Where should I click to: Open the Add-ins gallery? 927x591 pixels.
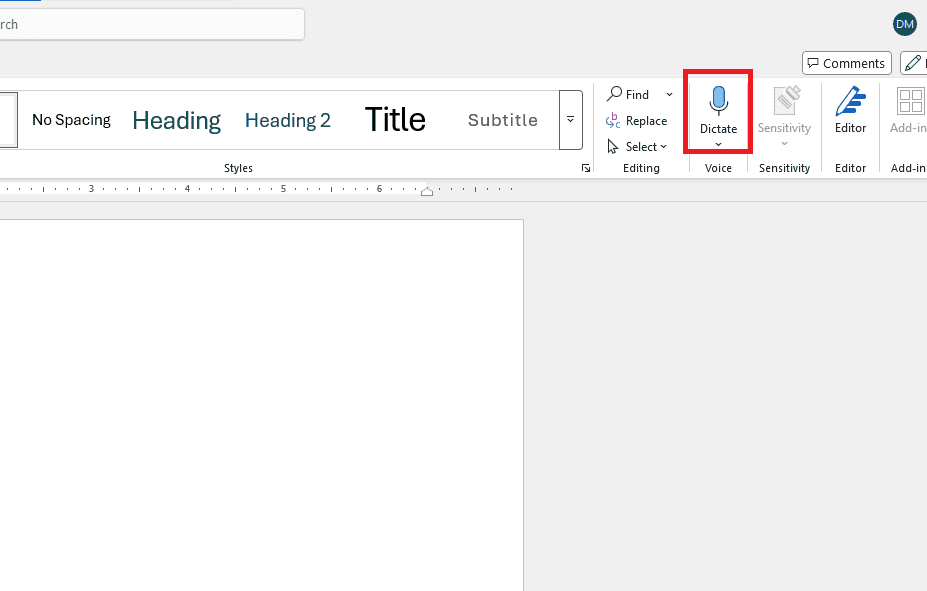click(x=909, y=110)
